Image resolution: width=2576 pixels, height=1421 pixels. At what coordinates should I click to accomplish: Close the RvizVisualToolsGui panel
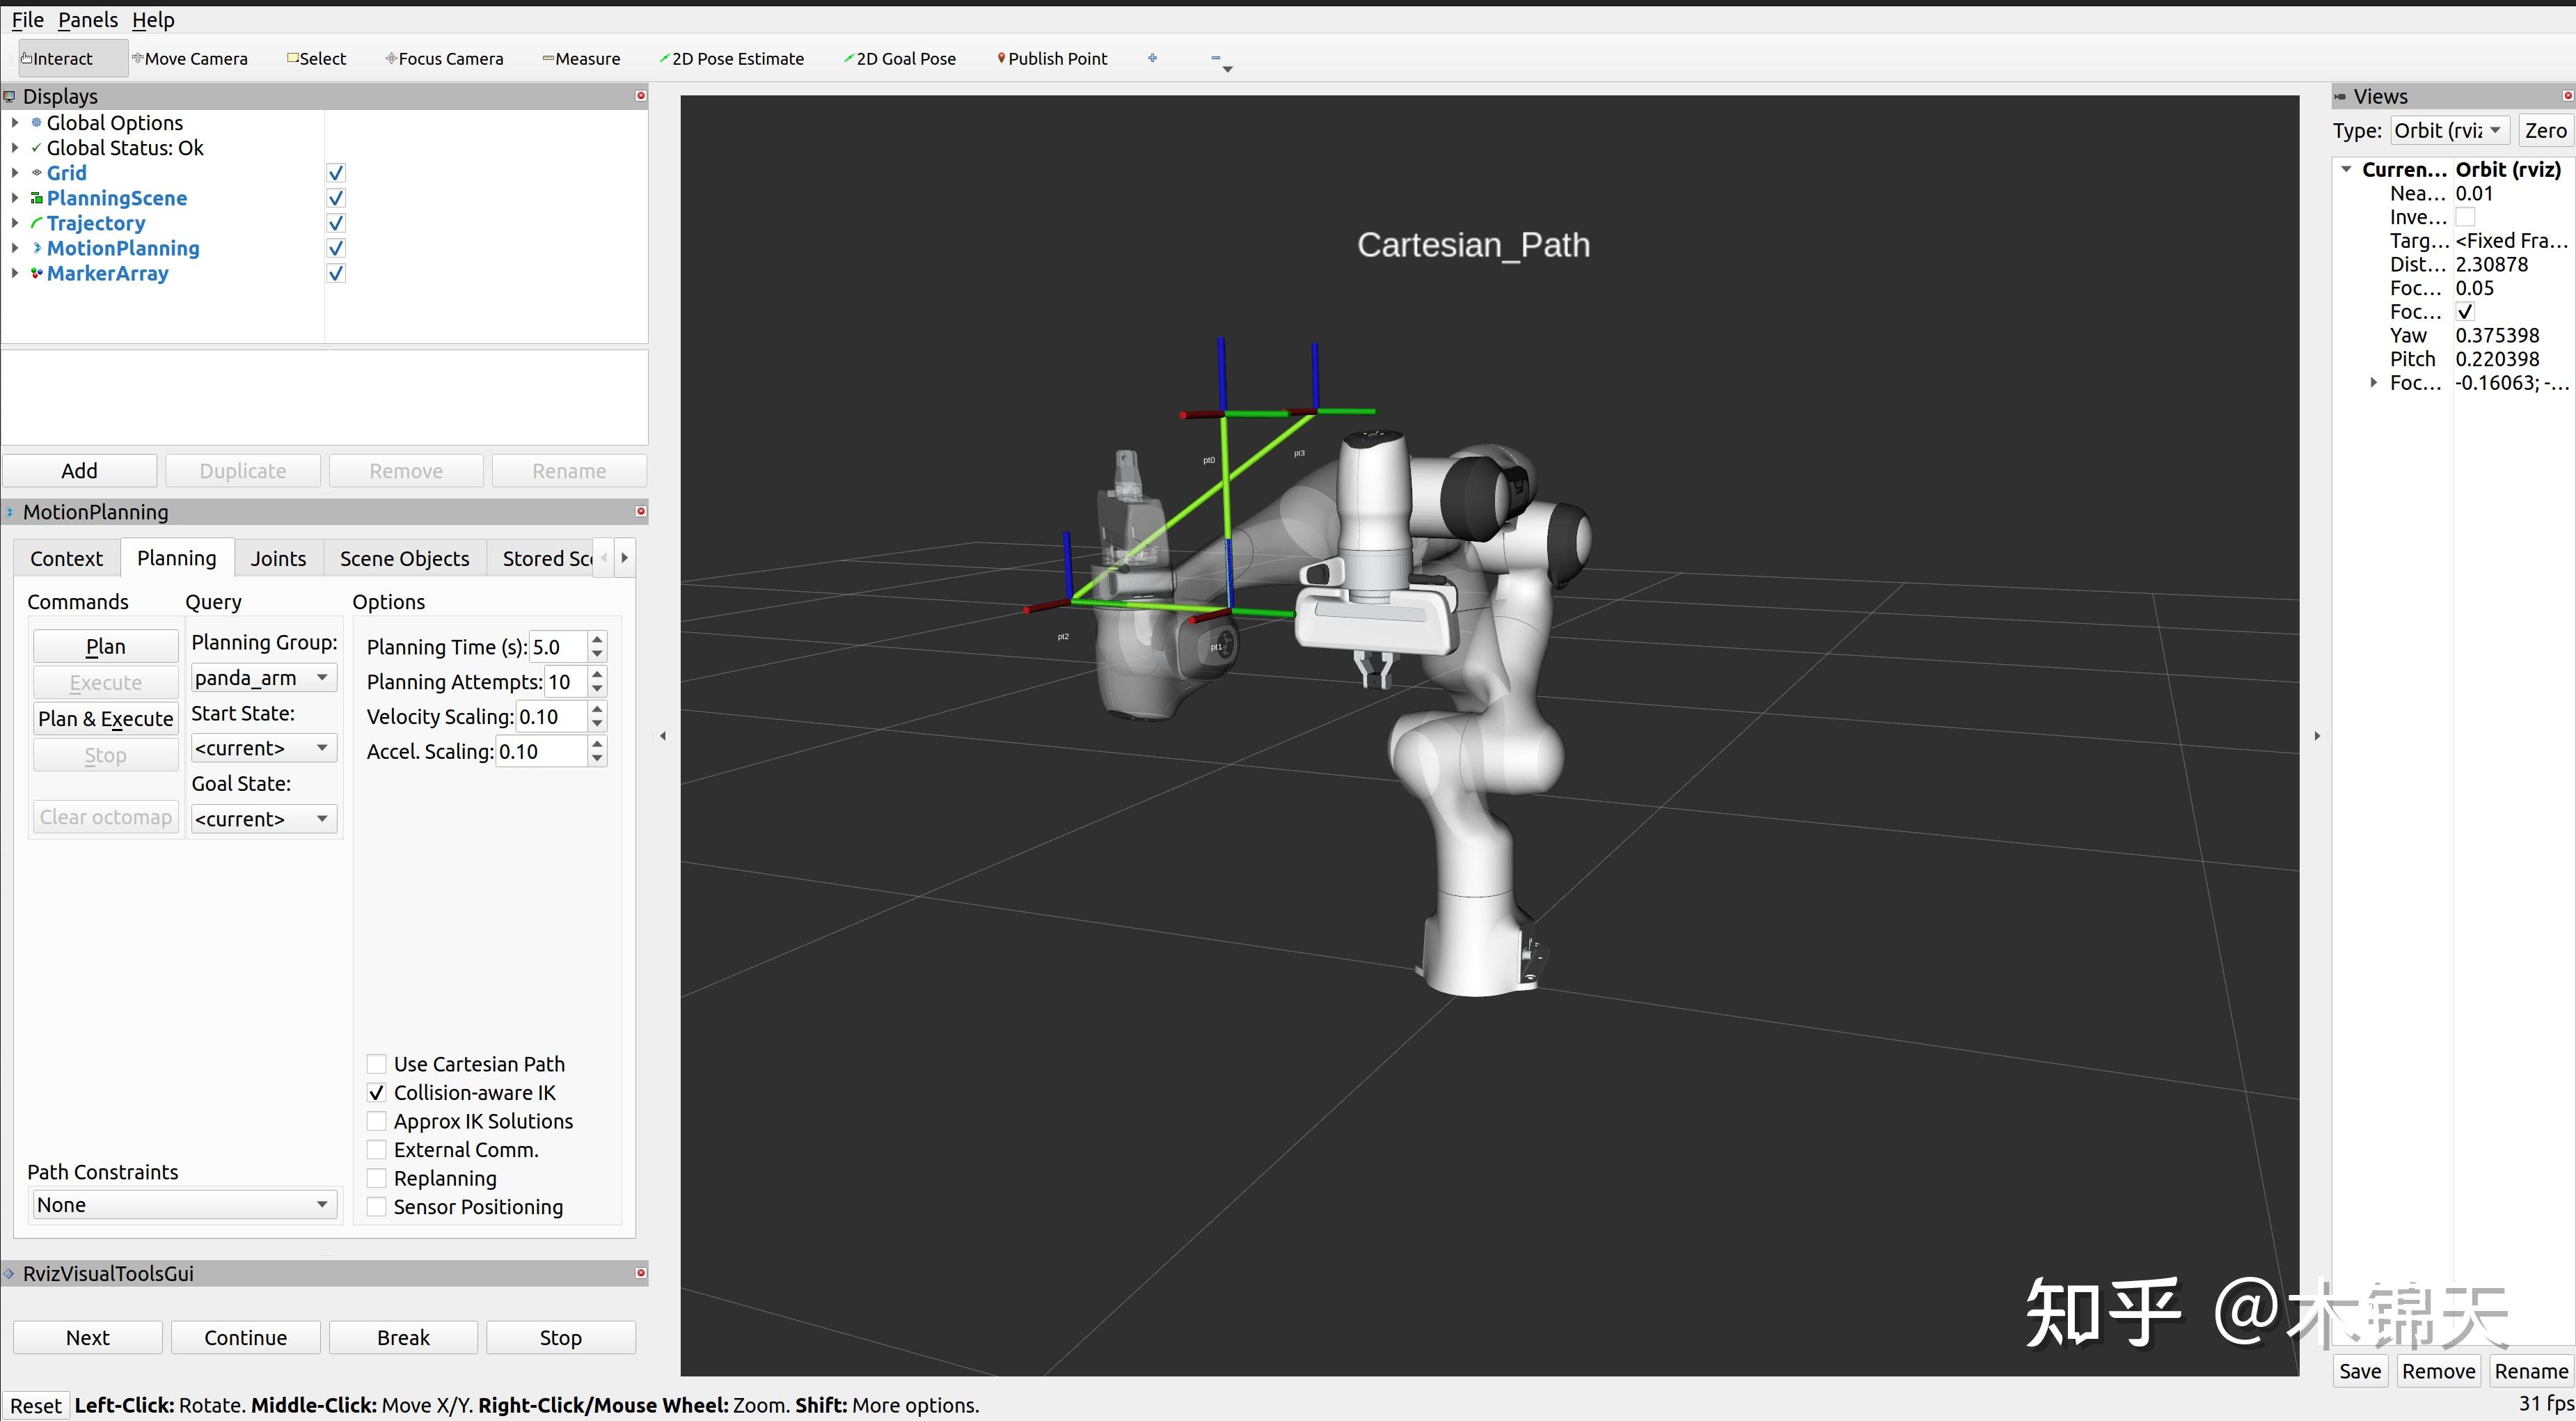(x=641, y=1273)
